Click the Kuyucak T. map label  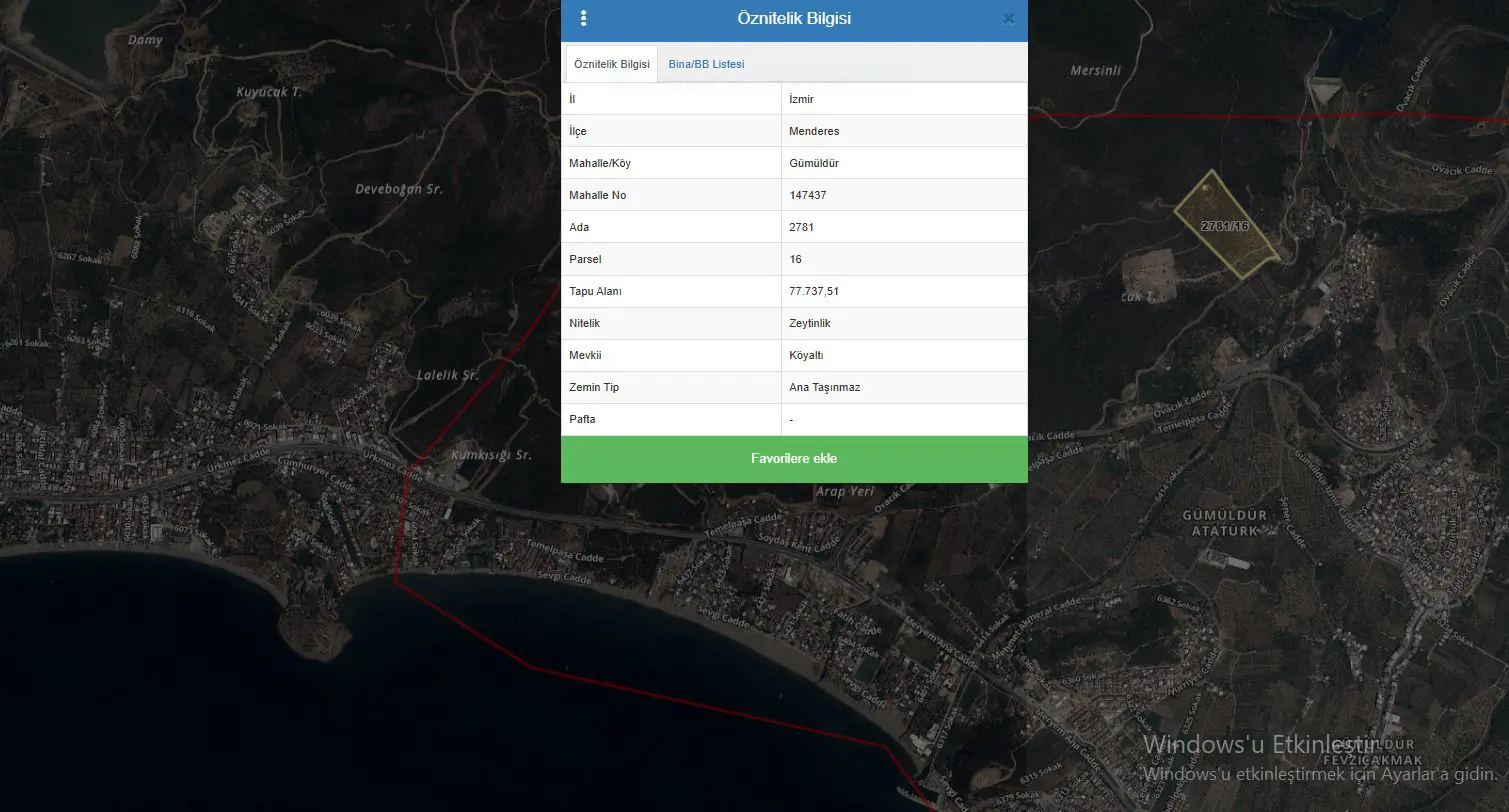pos(268,91)
